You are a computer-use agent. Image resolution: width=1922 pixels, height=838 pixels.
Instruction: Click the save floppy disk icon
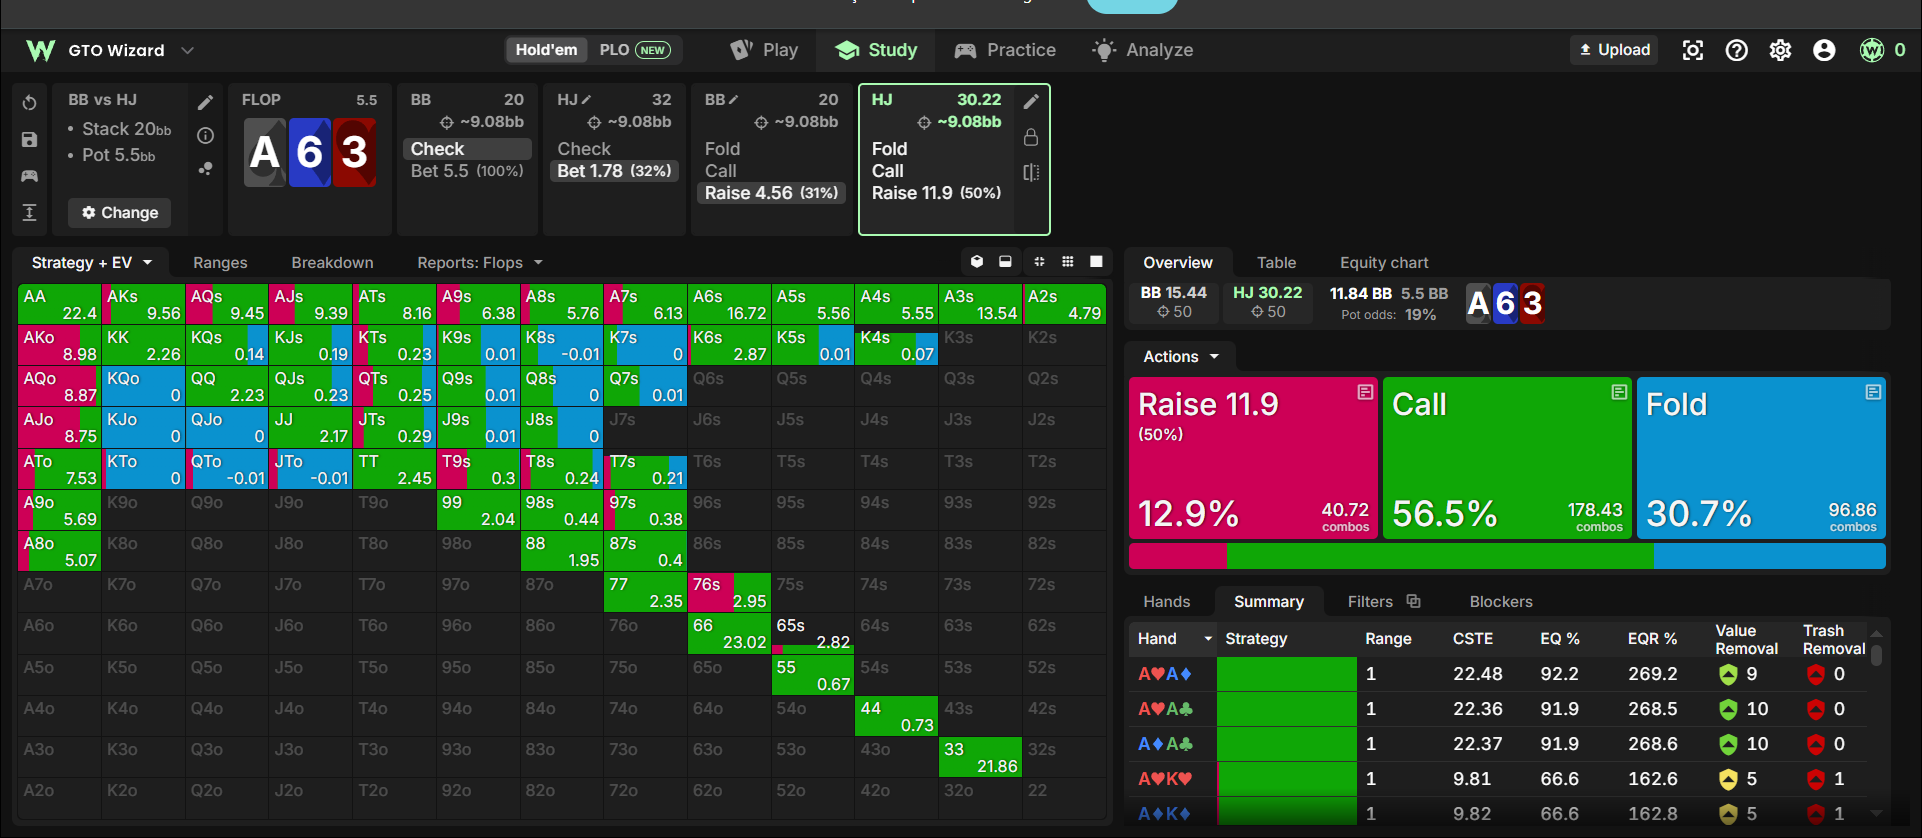click(29, 140)
